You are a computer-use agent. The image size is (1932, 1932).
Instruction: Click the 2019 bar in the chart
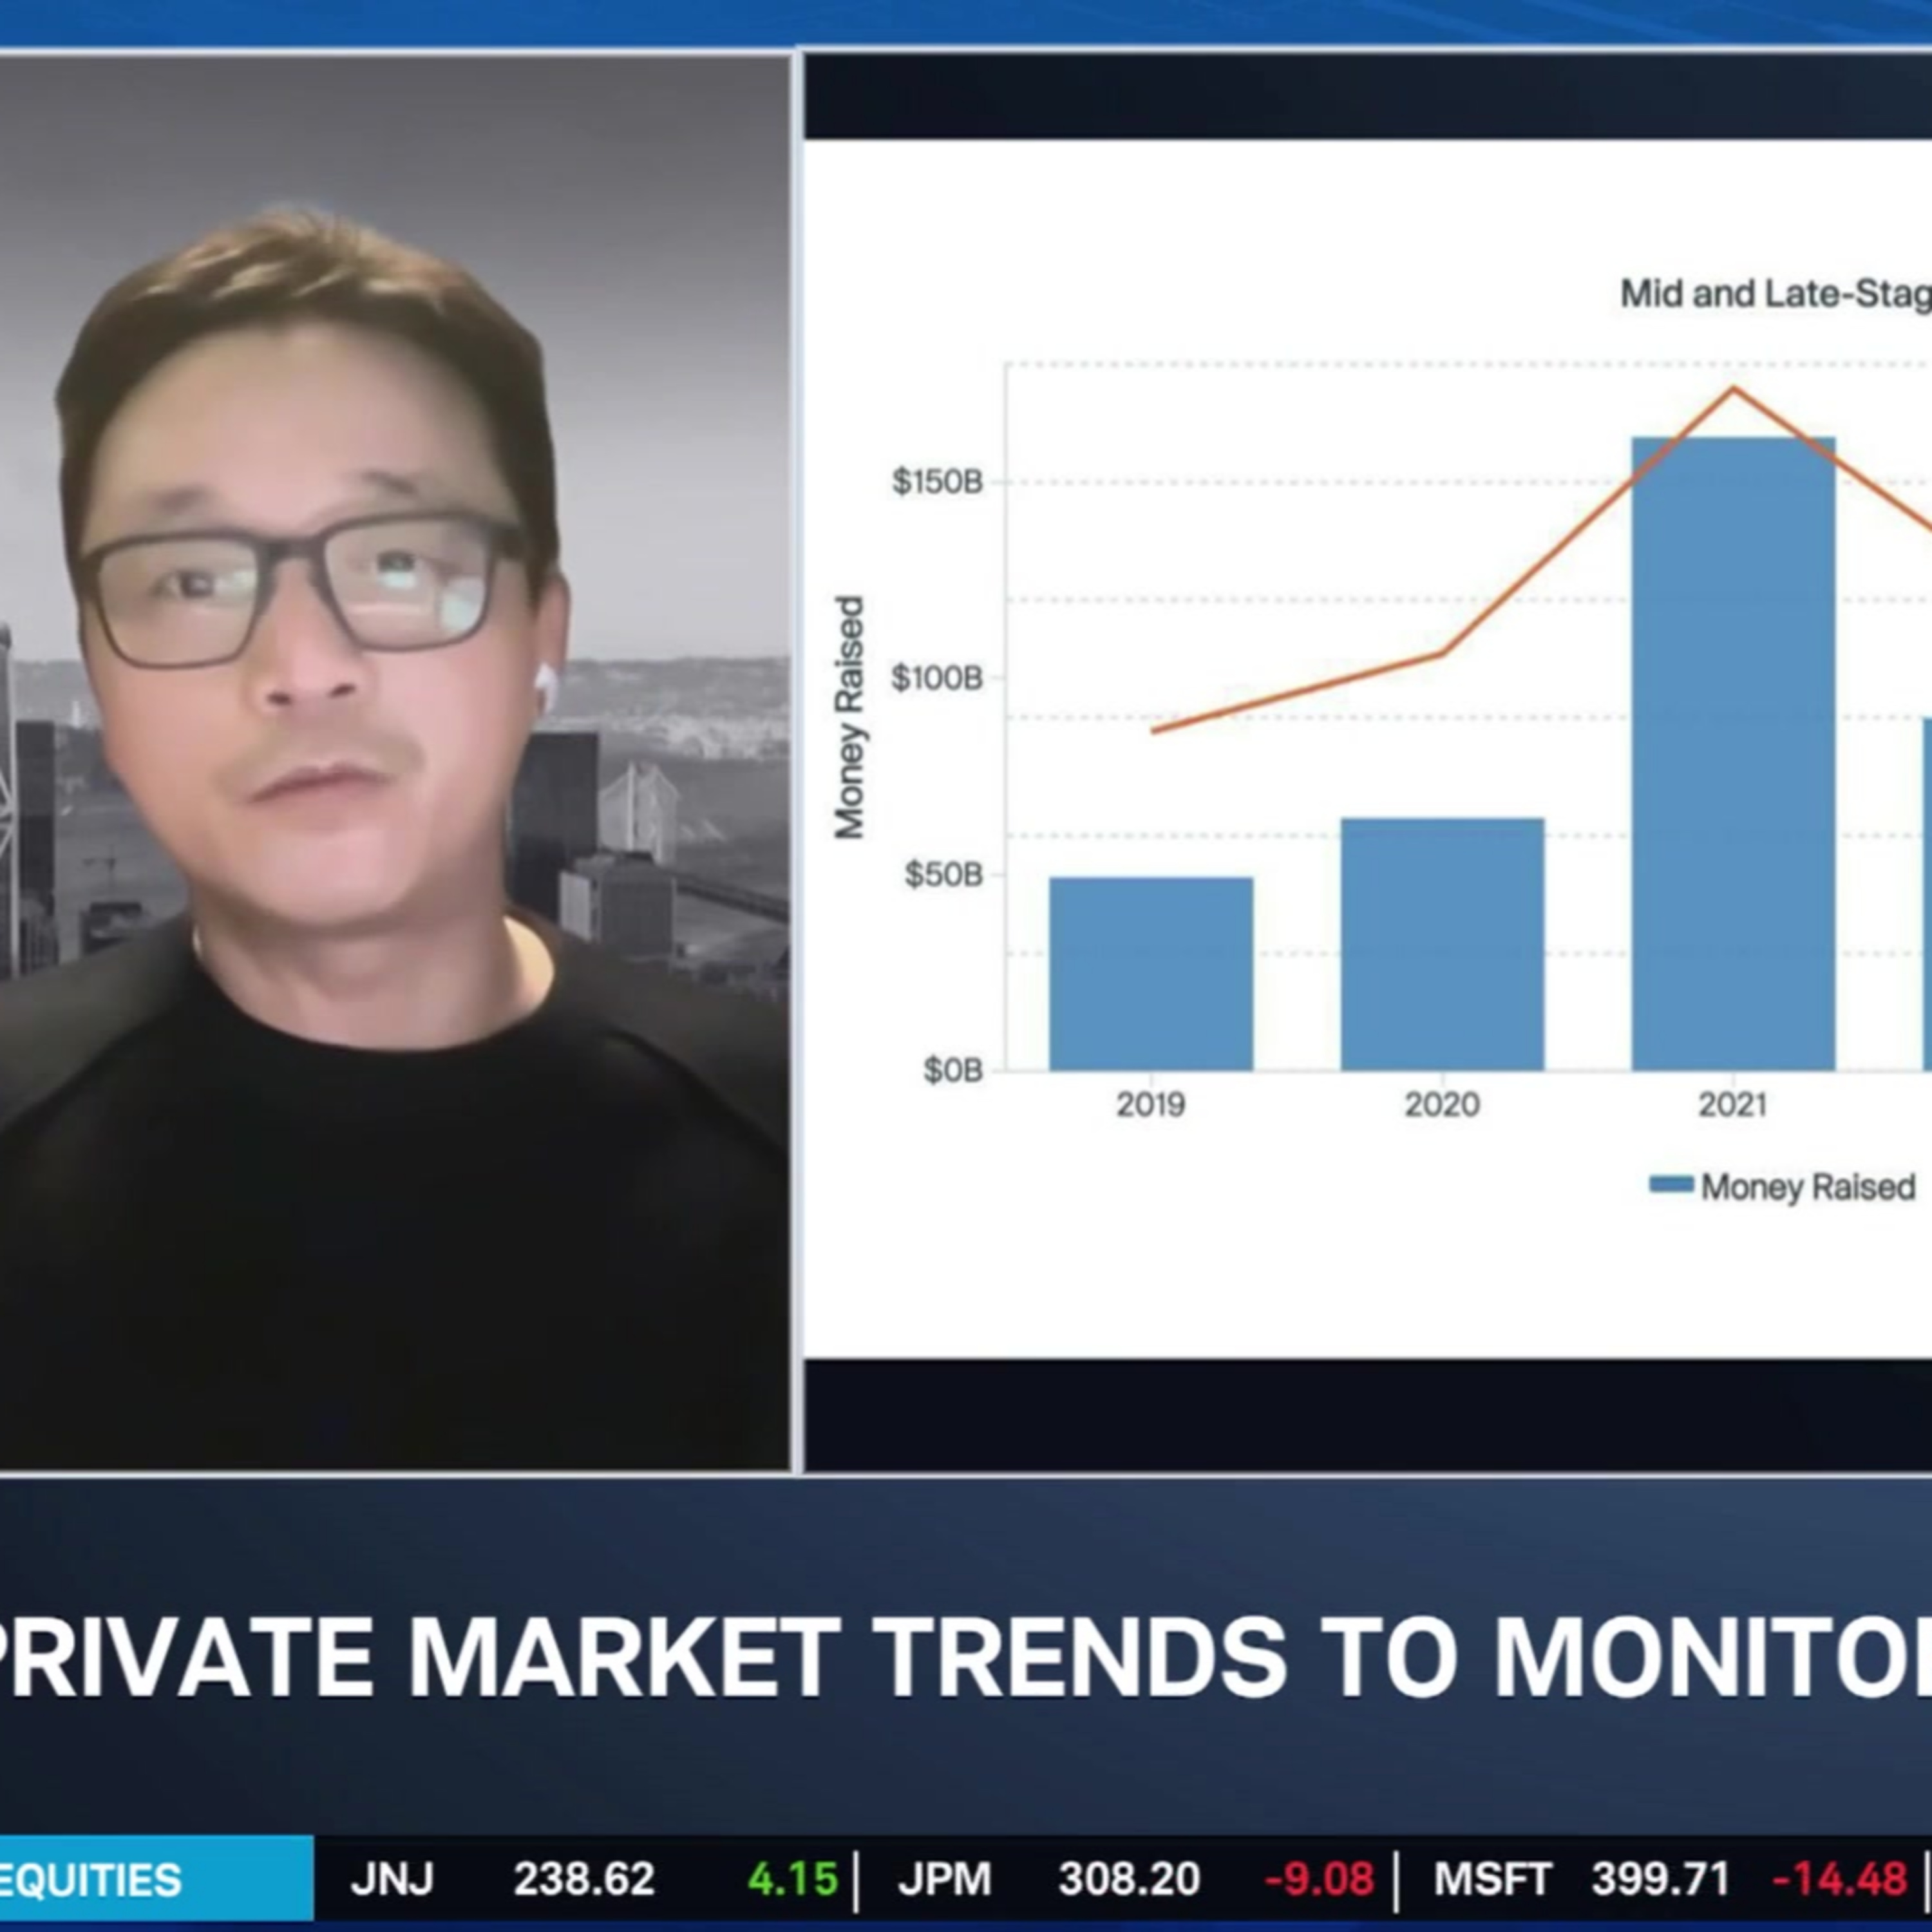[1151, 973]
